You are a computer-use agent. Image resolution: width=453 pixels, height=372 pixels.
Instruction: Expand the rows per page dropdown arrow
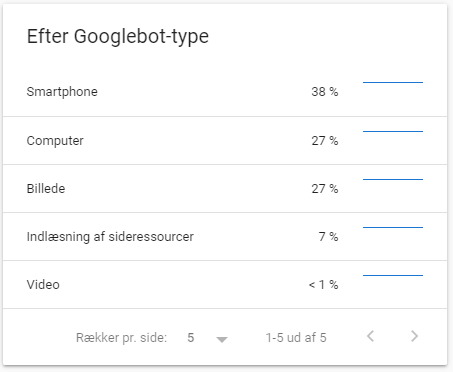coord(222,339)
